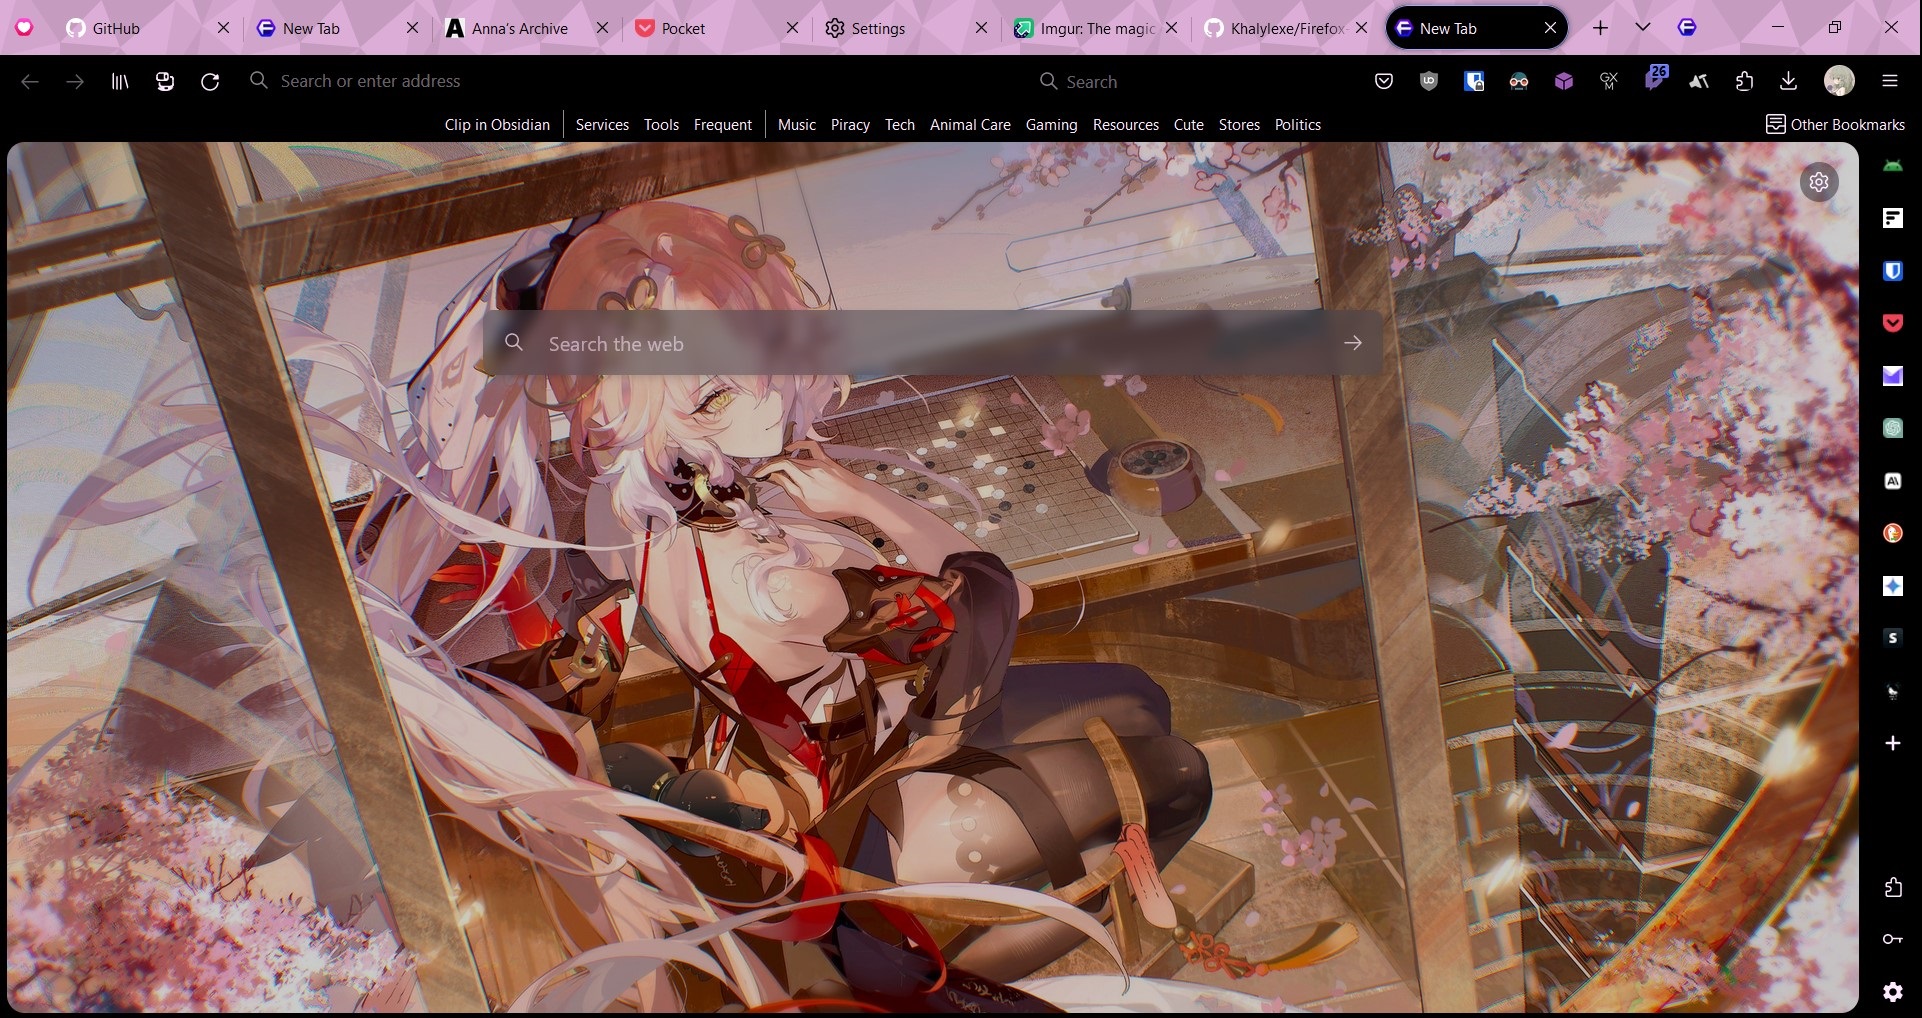Screen dimensions: 1922x1018
Task: Close the Anna's Archive tab
Action: point(602,28)
